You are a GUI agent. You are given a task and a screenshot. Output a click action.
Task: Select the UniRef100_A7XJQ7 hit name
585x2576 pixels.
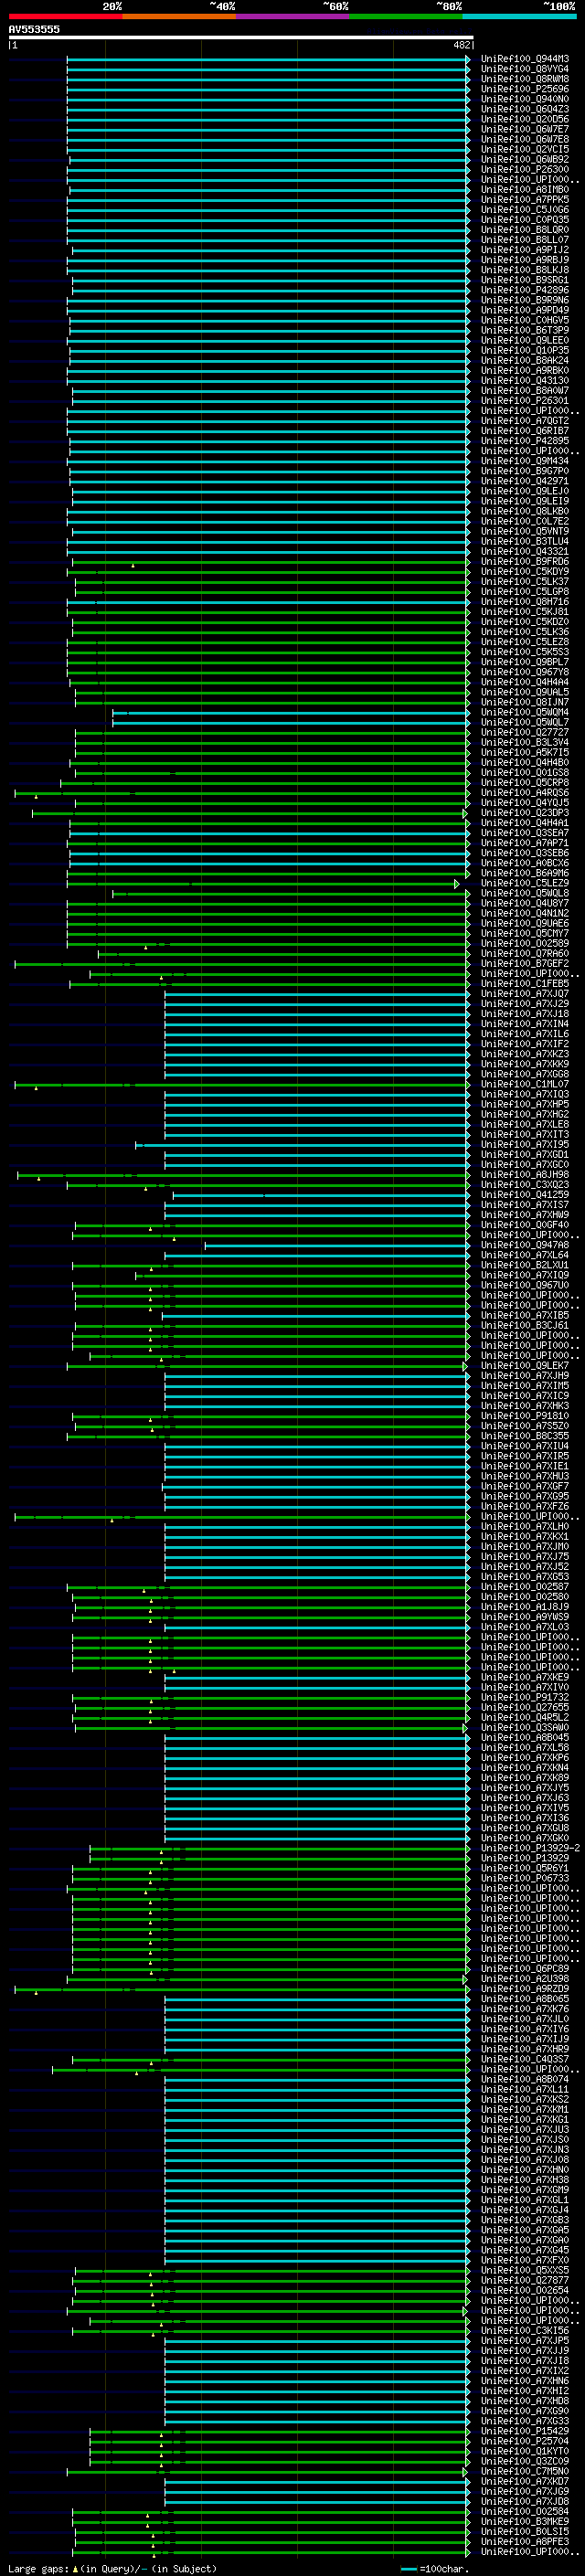(525, 993)
